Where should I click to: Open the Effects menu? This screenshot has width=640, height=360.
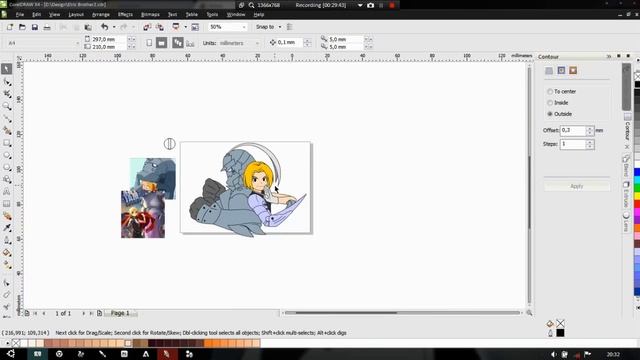point(125,14)
